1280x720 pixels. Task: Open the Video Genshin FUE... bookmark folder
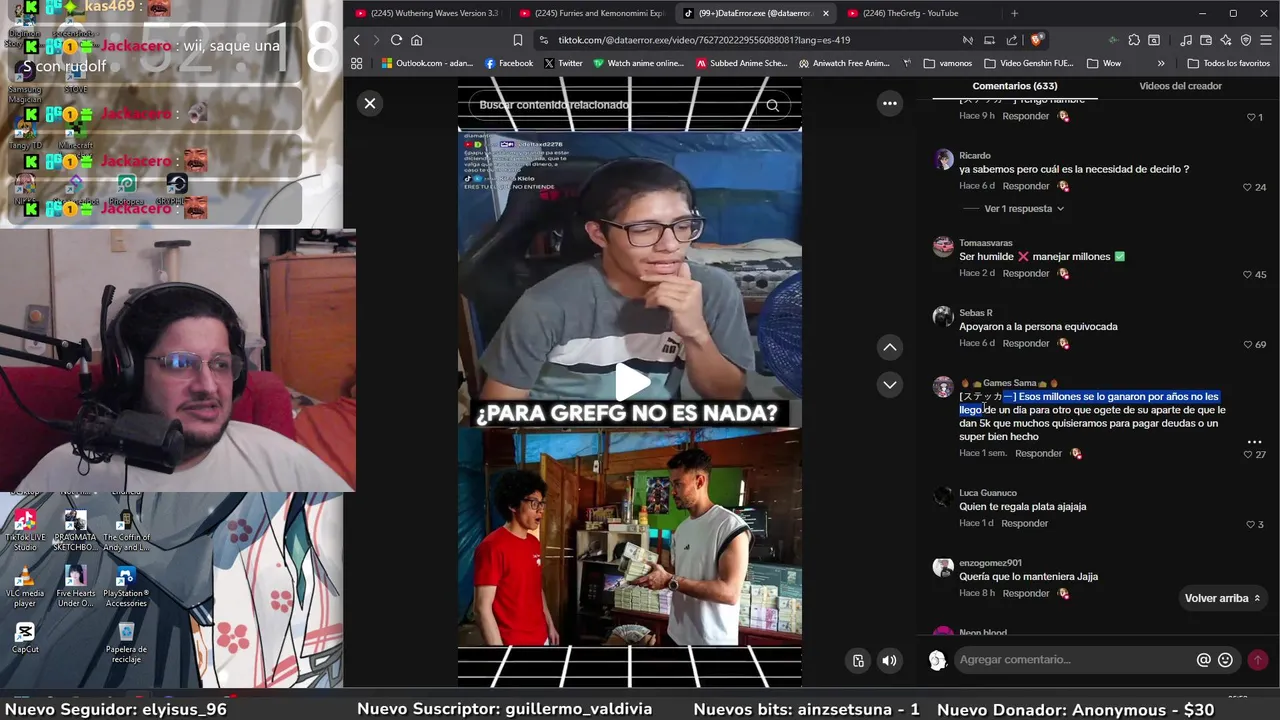[x=1029, y=63]
